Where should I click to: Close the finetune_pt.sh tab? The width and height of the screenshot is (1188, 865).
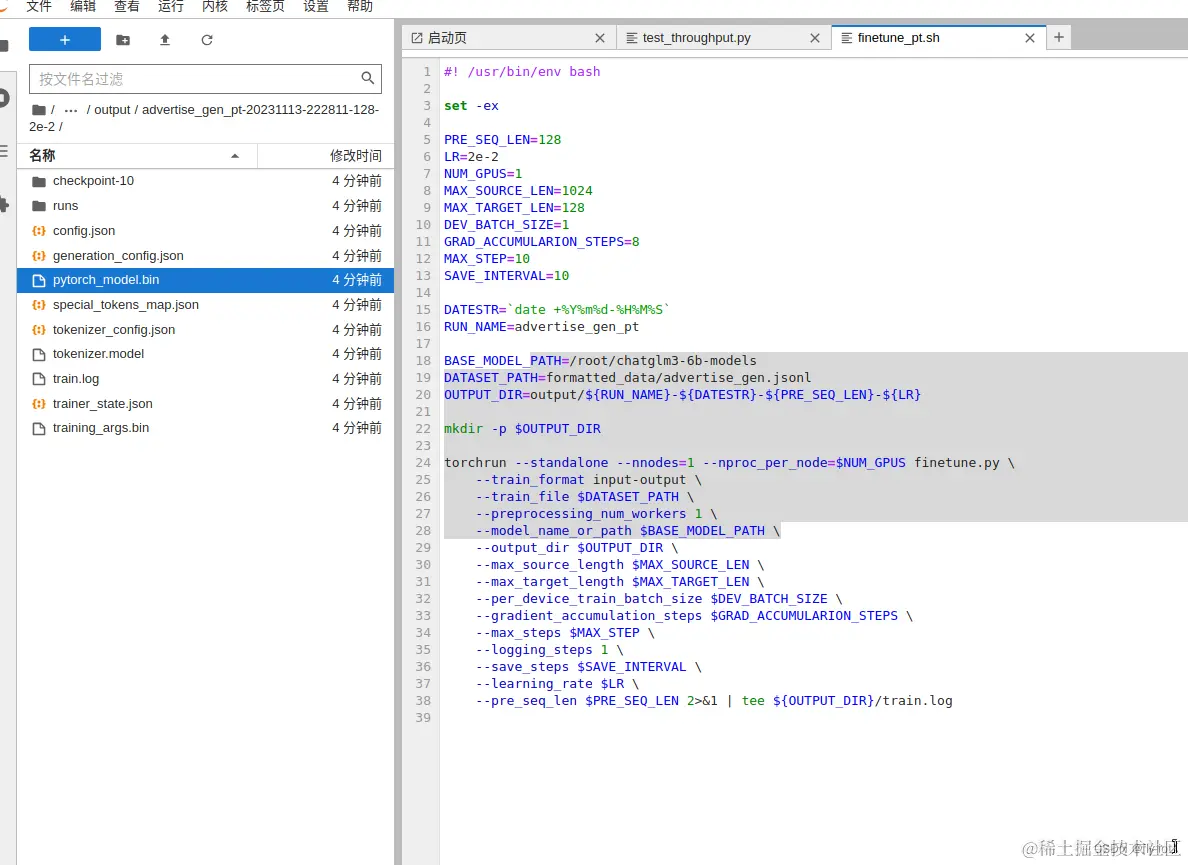click(1030, 38)
